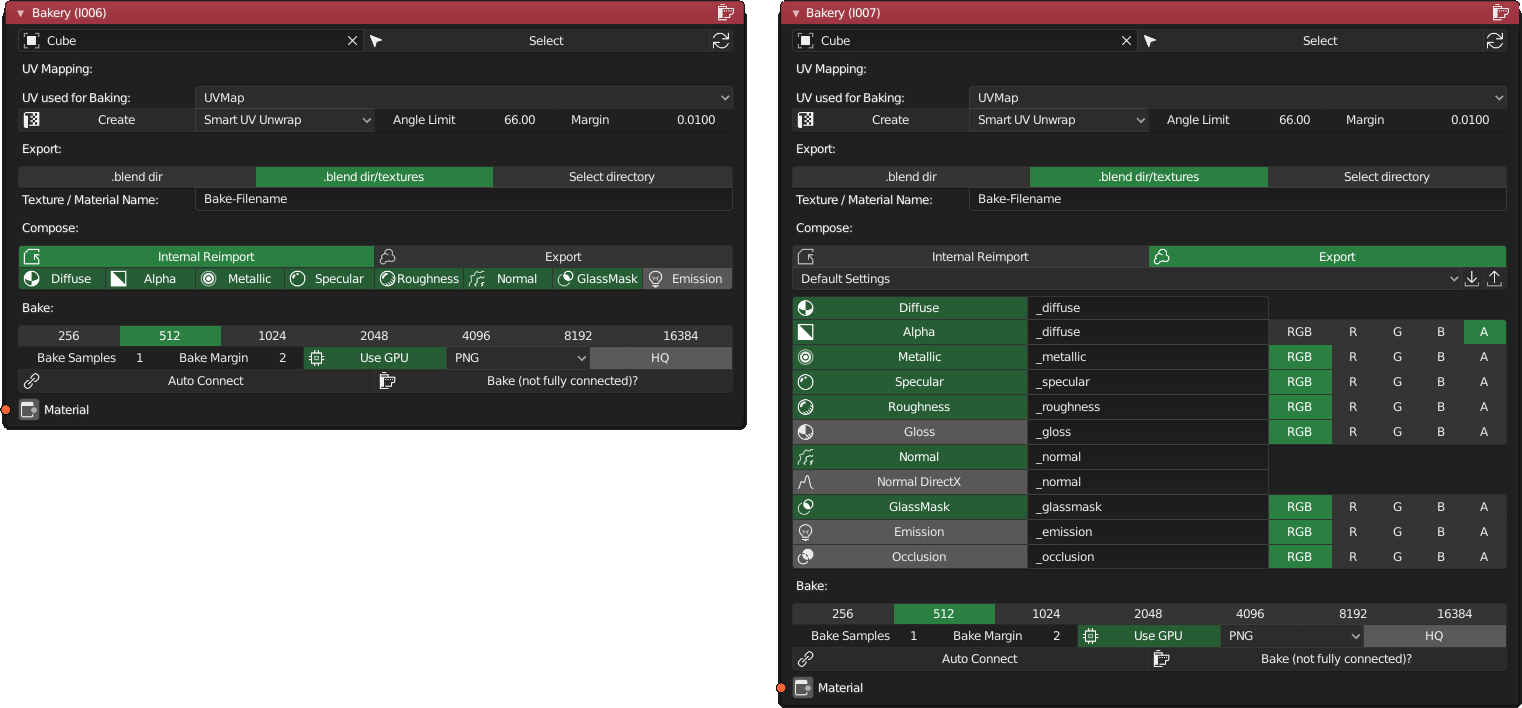Click the Bake-Filename field in Bakery (I006)
1522x708 pixels.
[x=464, y=199]
